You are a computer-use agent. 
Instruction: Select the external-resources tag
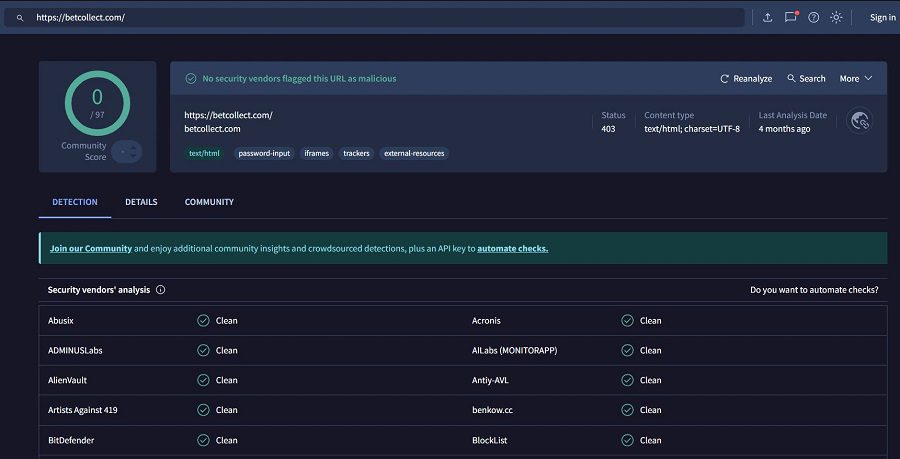(x=414, y=154)
